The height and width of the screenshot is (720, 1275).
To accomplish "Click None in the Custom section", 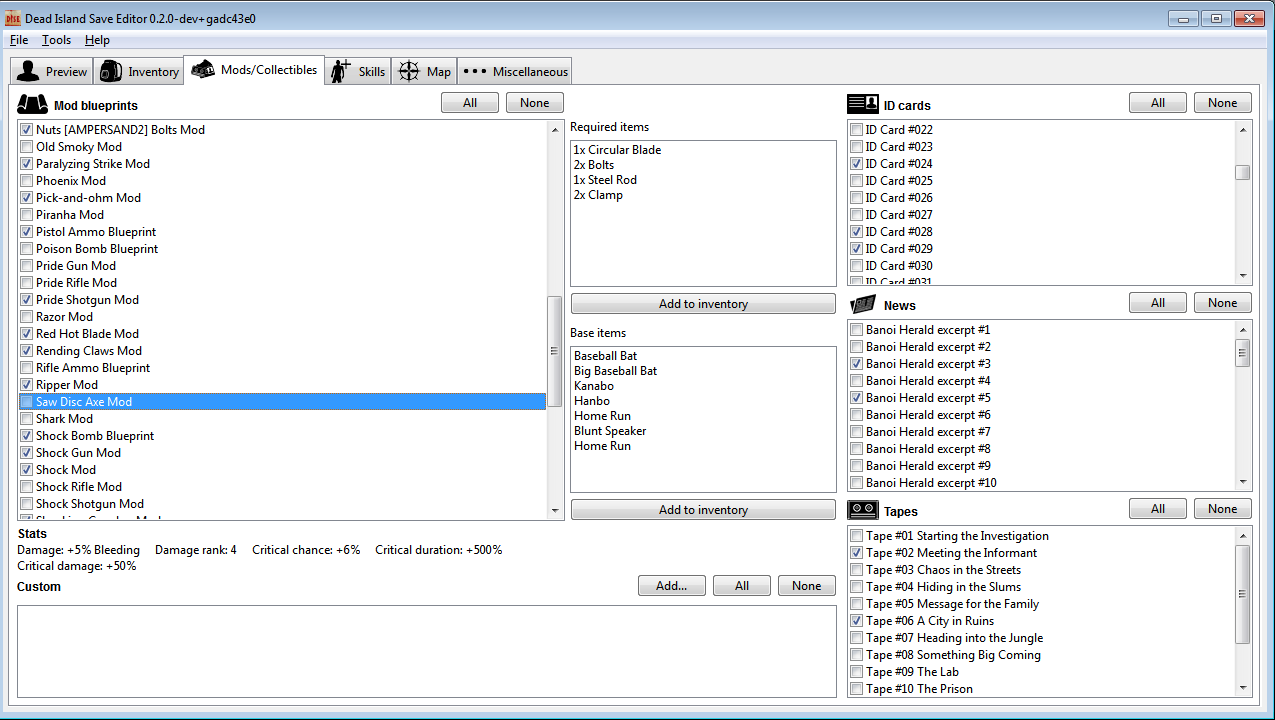I will click(807, 586).
